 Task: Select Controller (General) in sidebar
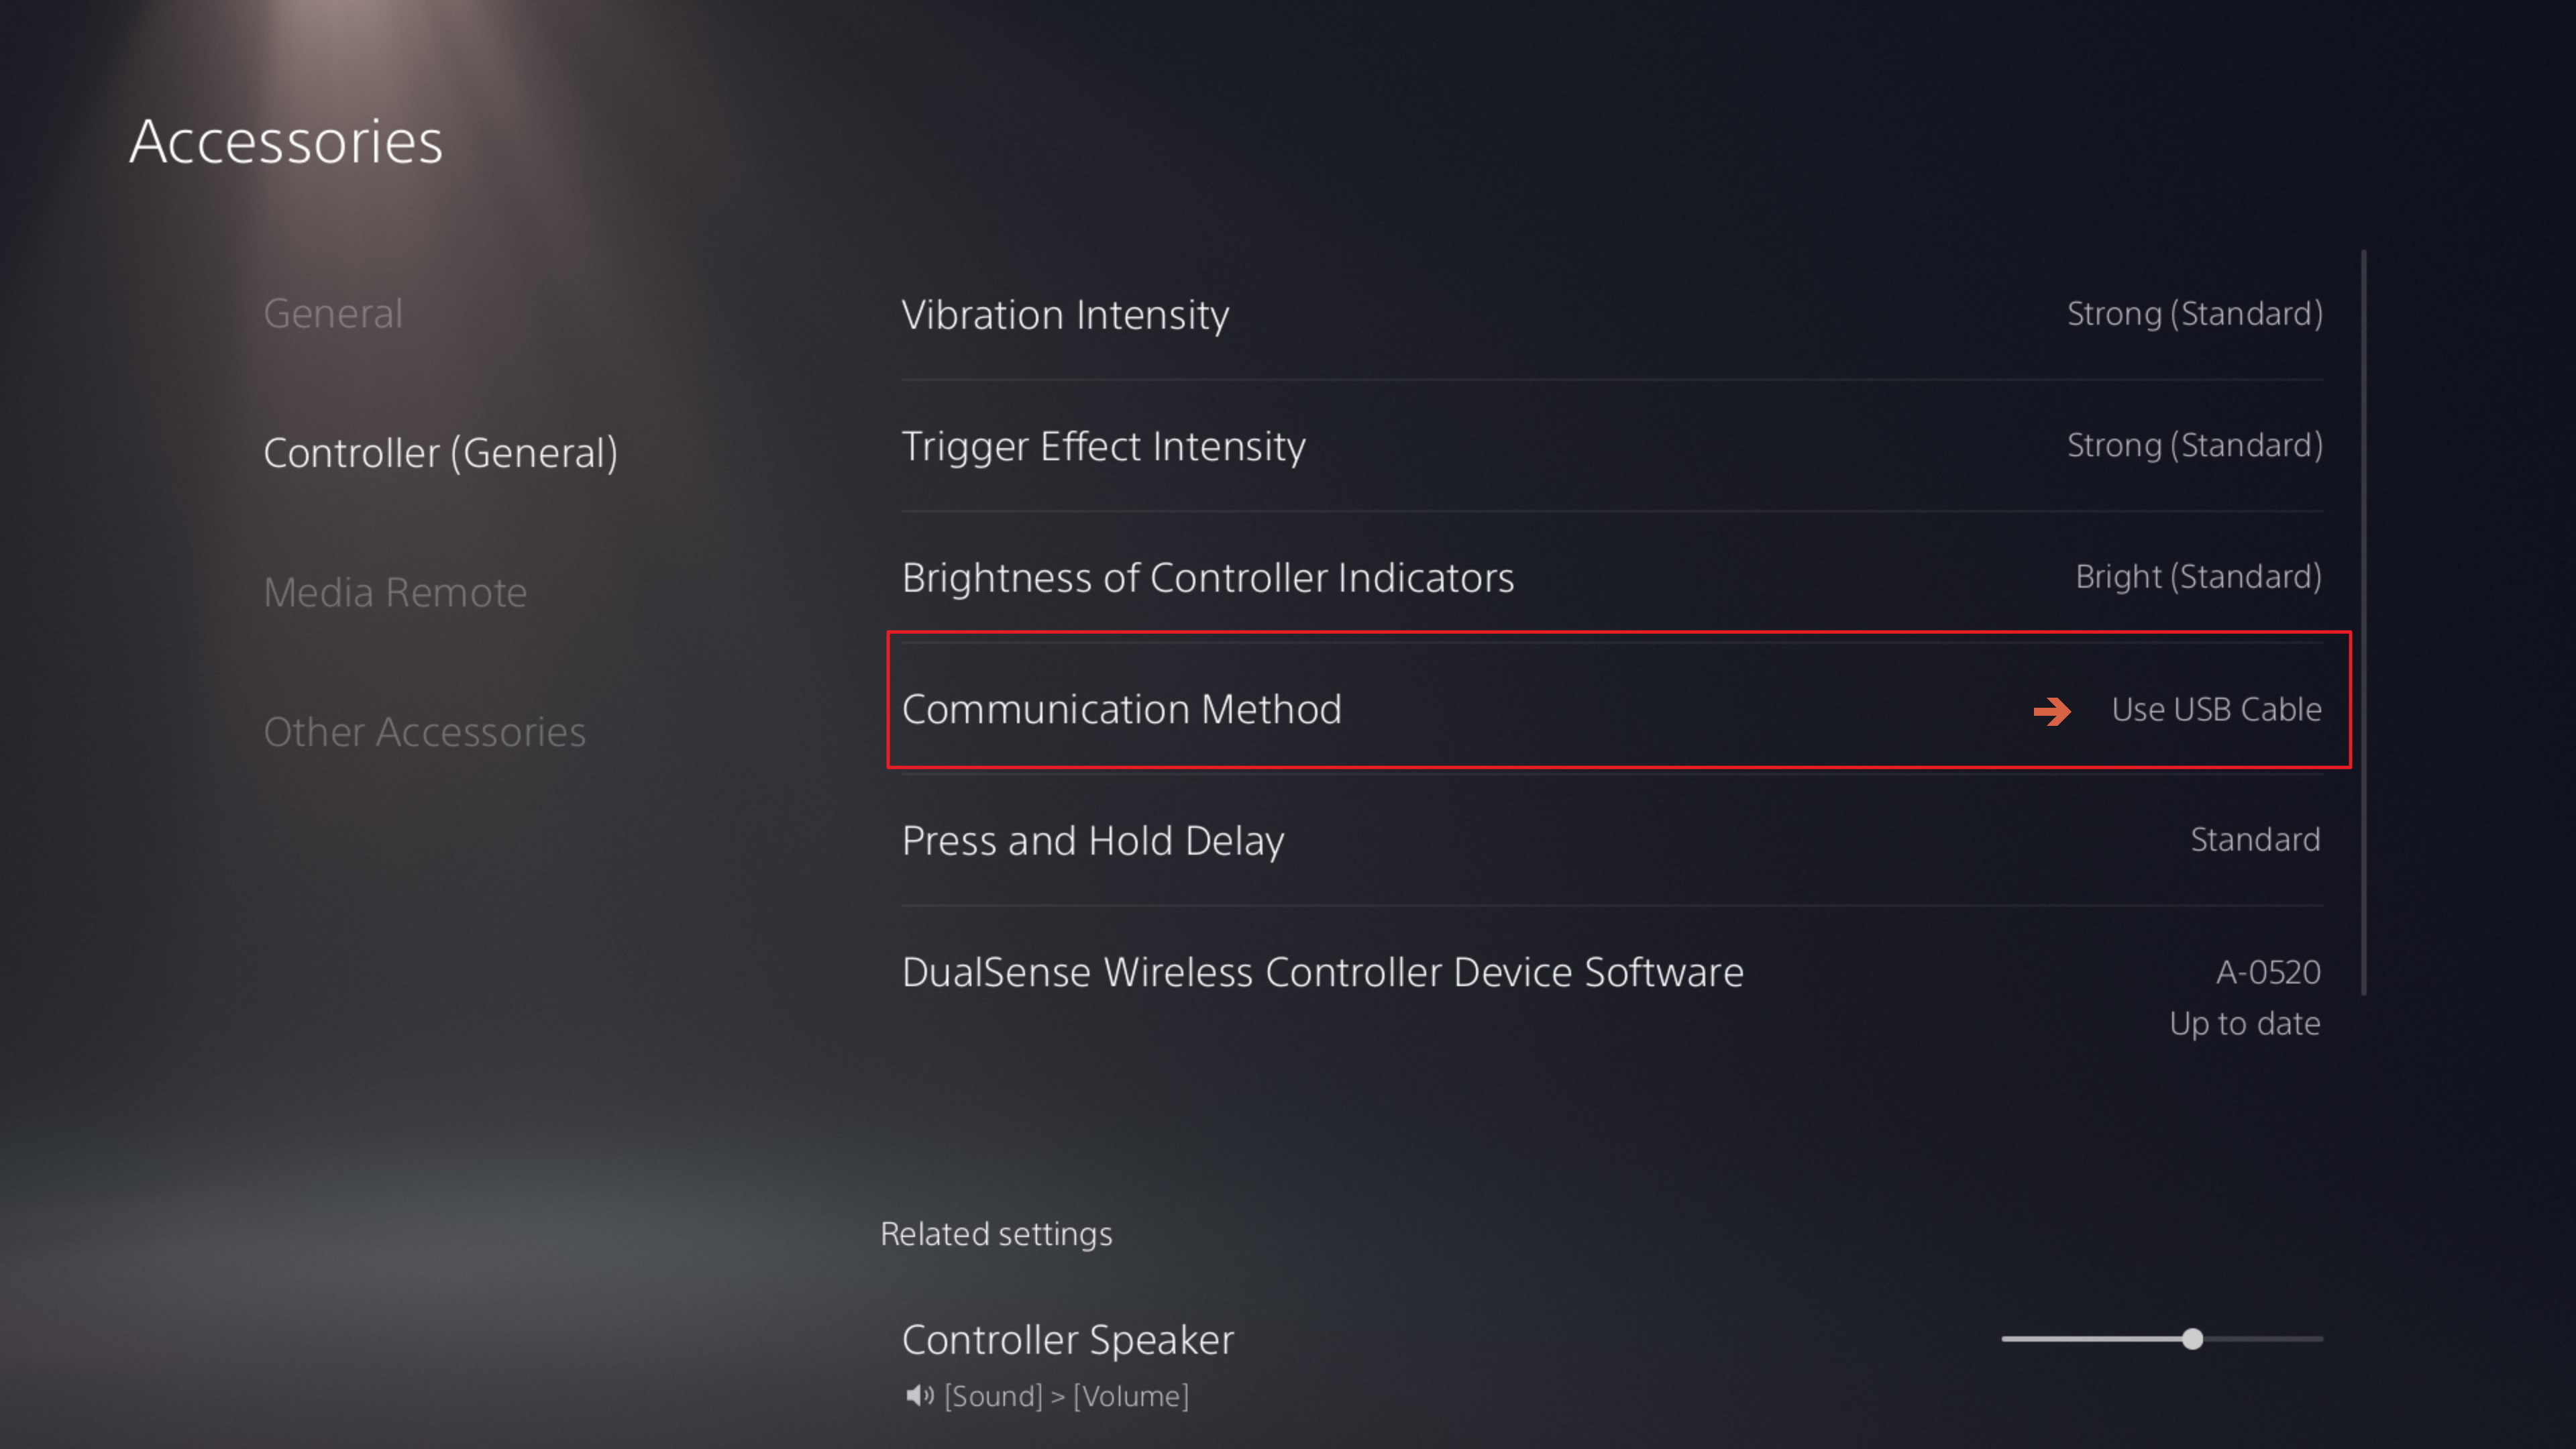[440, 453]
